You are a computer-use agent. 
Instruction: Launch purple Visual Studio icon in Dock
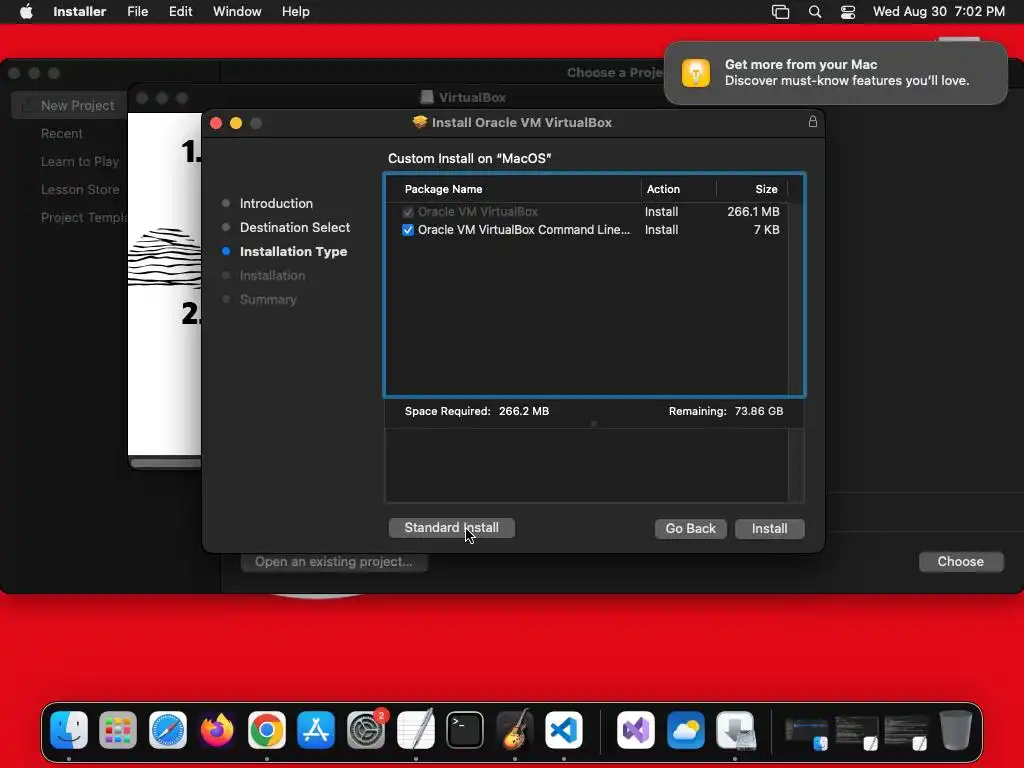coord(636,729)
